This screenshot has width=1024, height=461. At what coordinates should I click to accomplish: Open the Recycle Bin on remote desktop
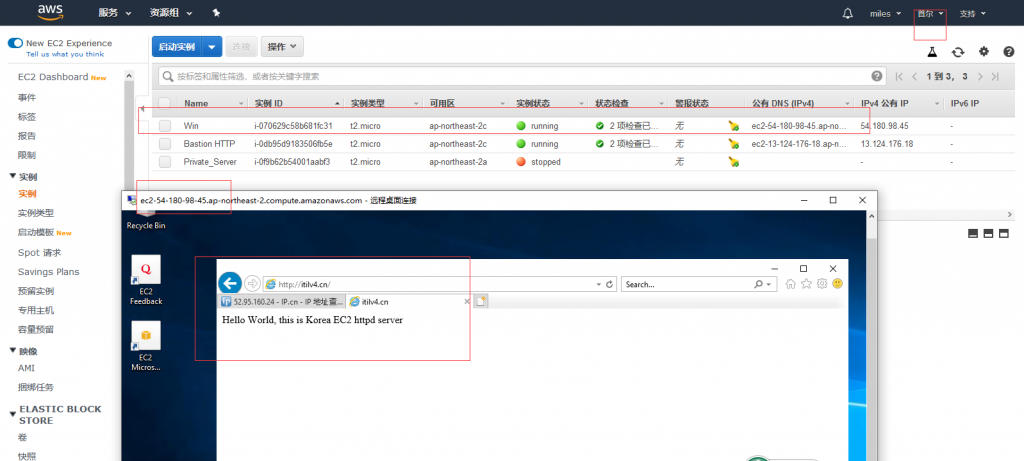click(146, 221)
